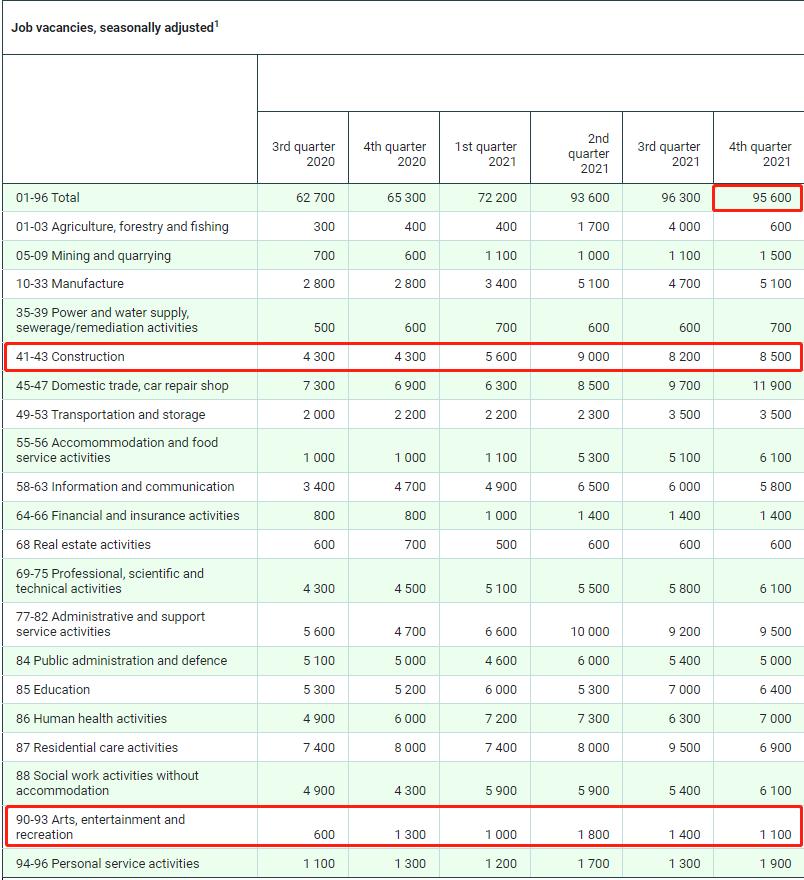
Task: Click Residential care's 3rd quarter 2021 value 9 500
Action: 684,748
